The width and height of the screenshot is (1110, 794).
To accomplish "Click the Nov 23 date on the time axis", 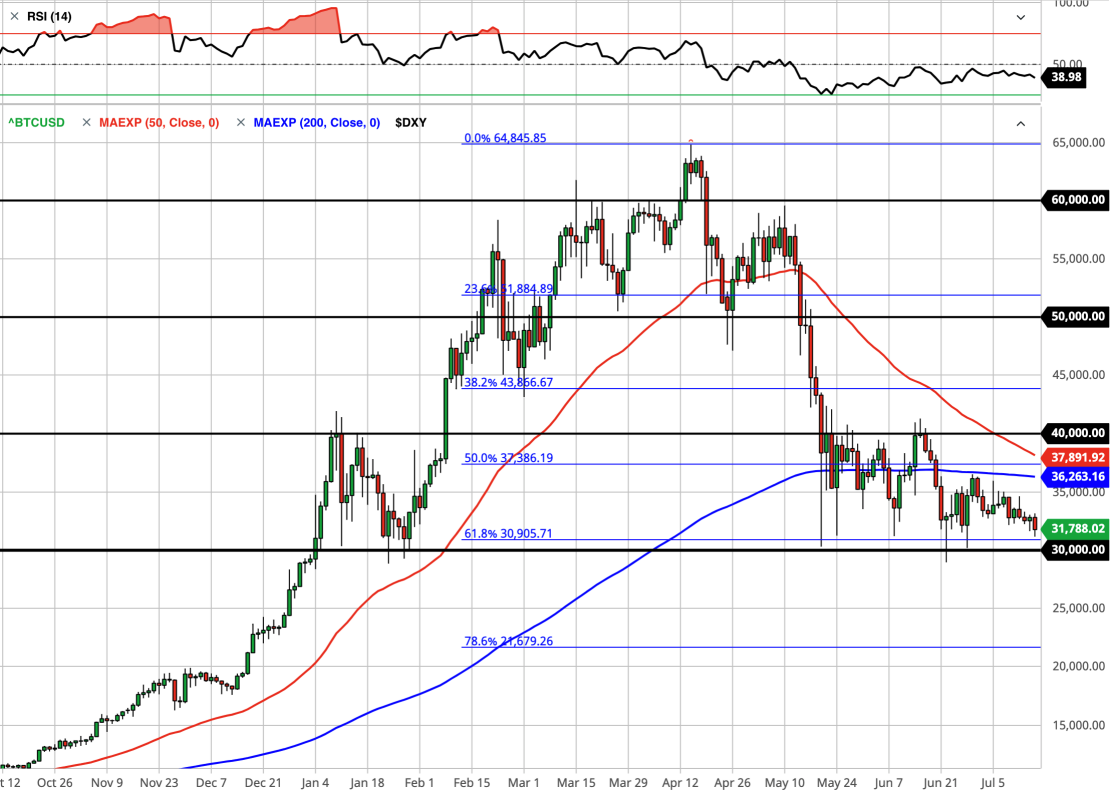I will pos(159,783).
